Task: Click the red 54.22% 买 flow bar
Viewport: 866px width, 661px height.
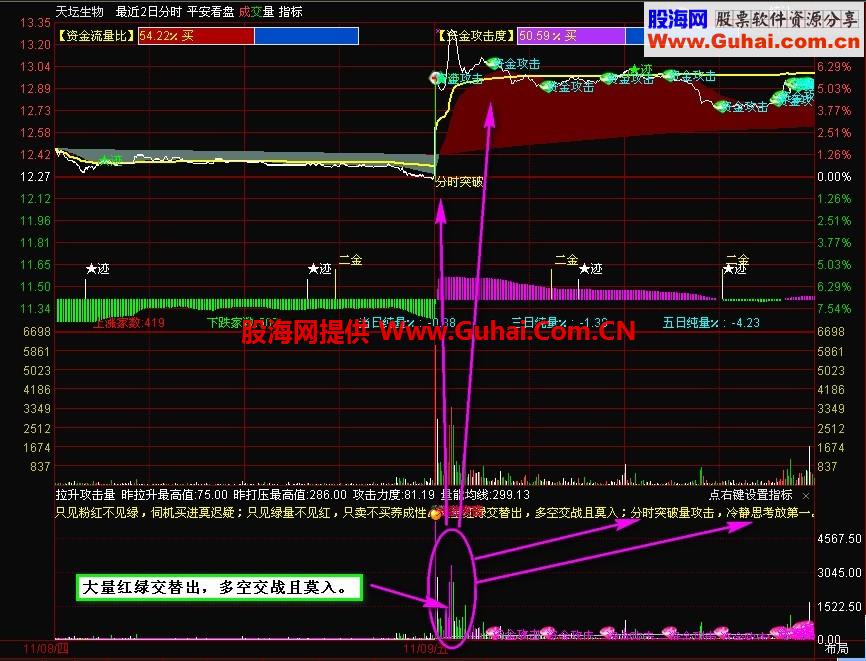Action: pos(196,36)
